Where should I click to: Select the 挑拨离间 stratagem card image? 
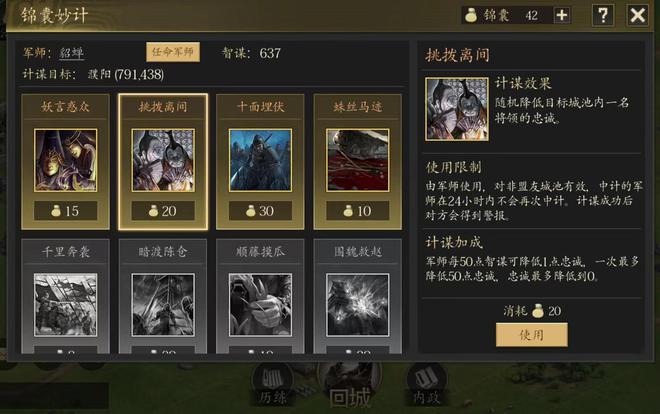click(163, 160)
